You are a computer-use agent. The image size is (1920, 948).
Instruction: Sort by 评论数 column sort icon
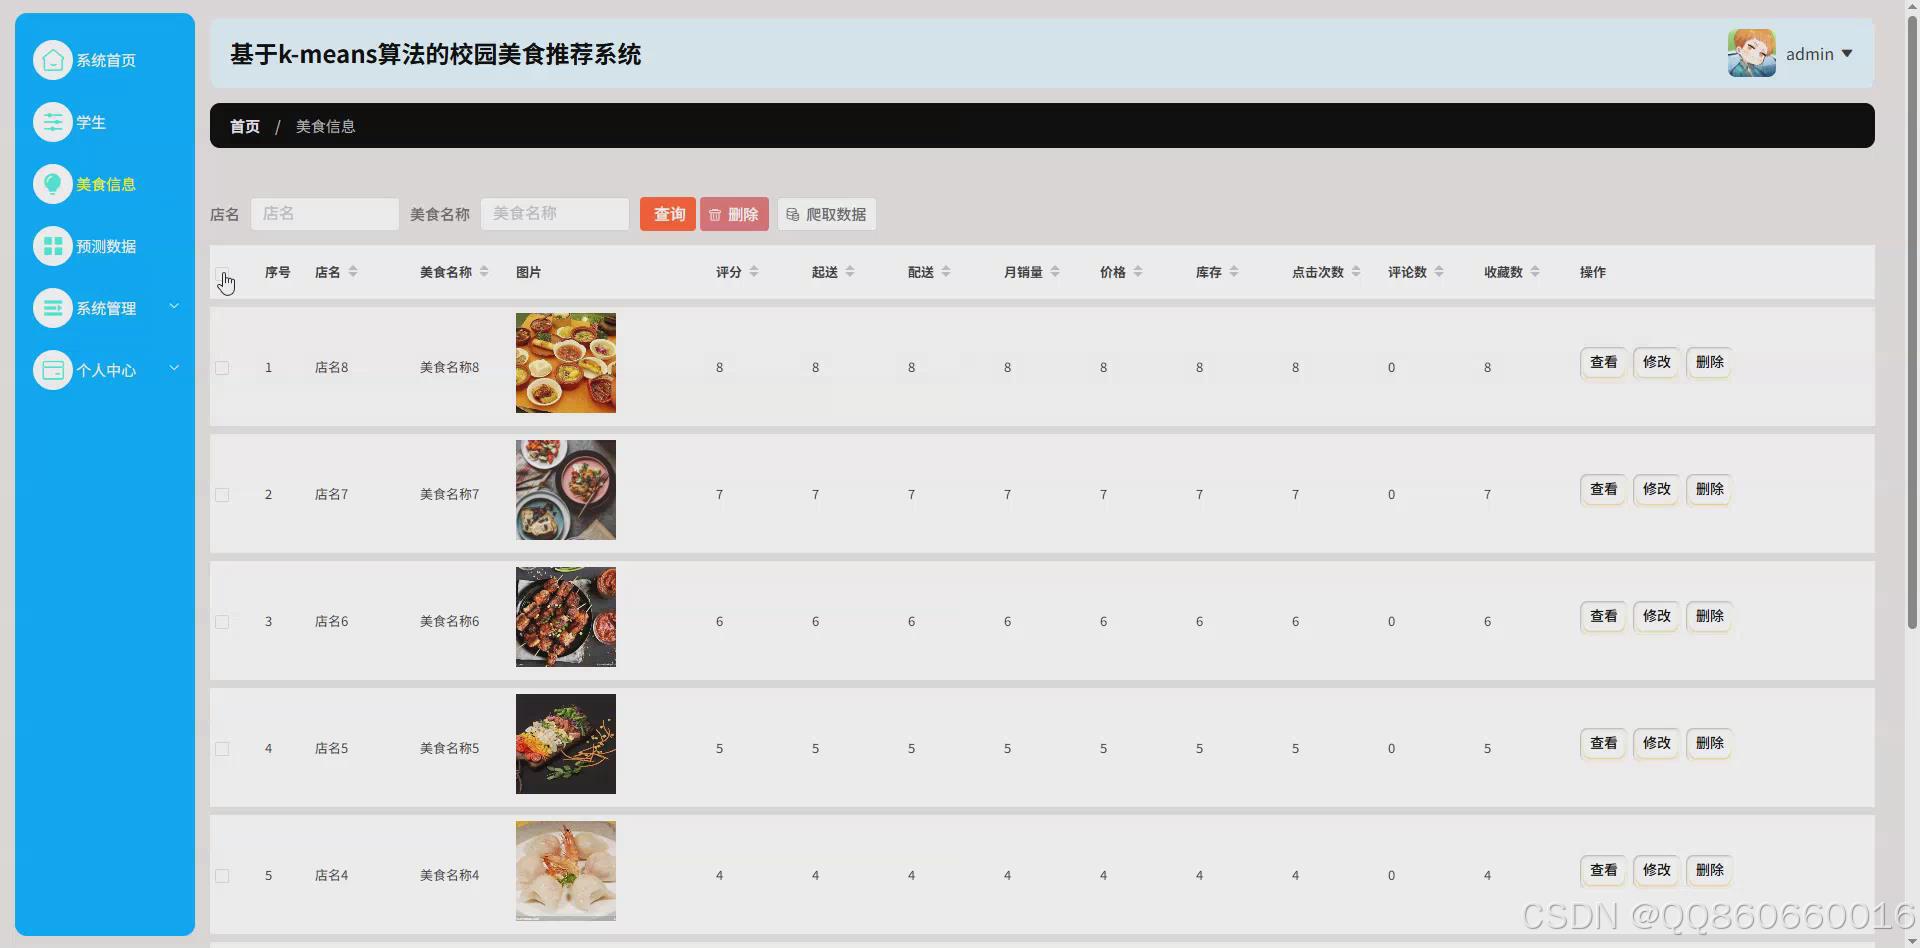[x=1439, y=272]
